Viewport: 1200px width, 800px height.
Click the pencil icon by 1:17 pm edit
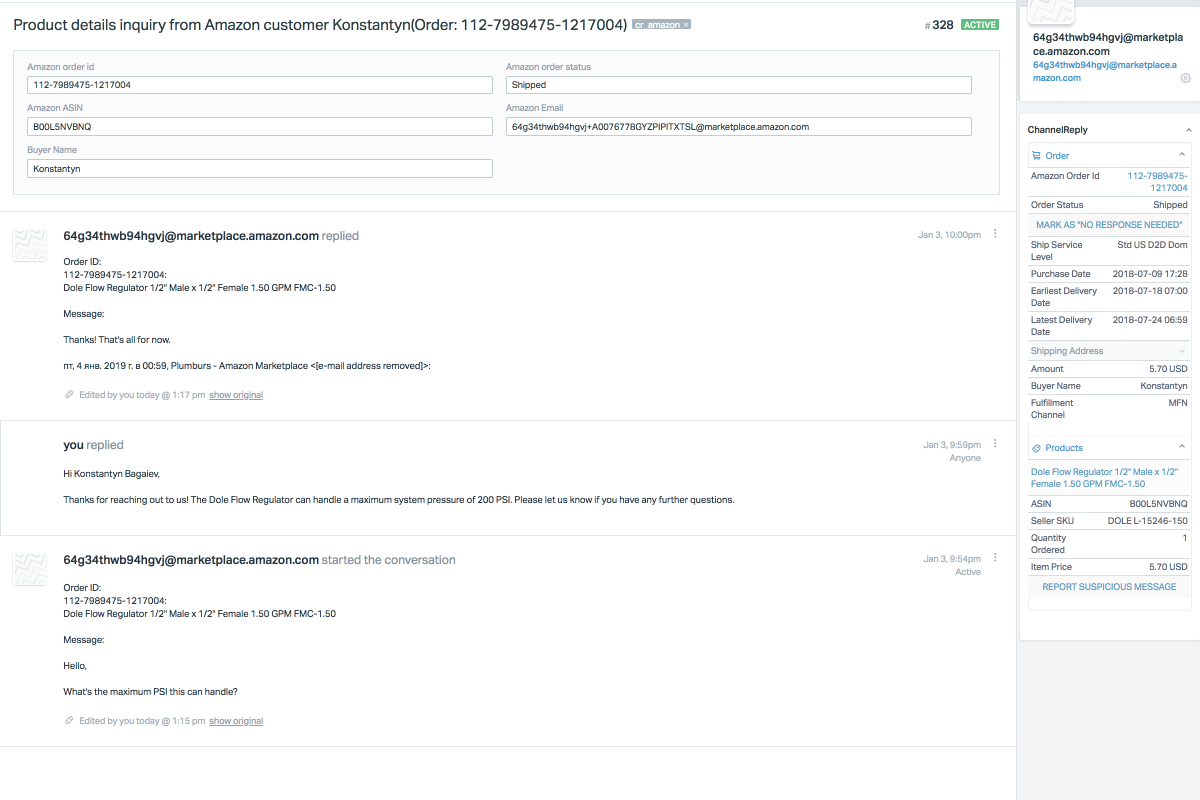(x=69, y=395)
